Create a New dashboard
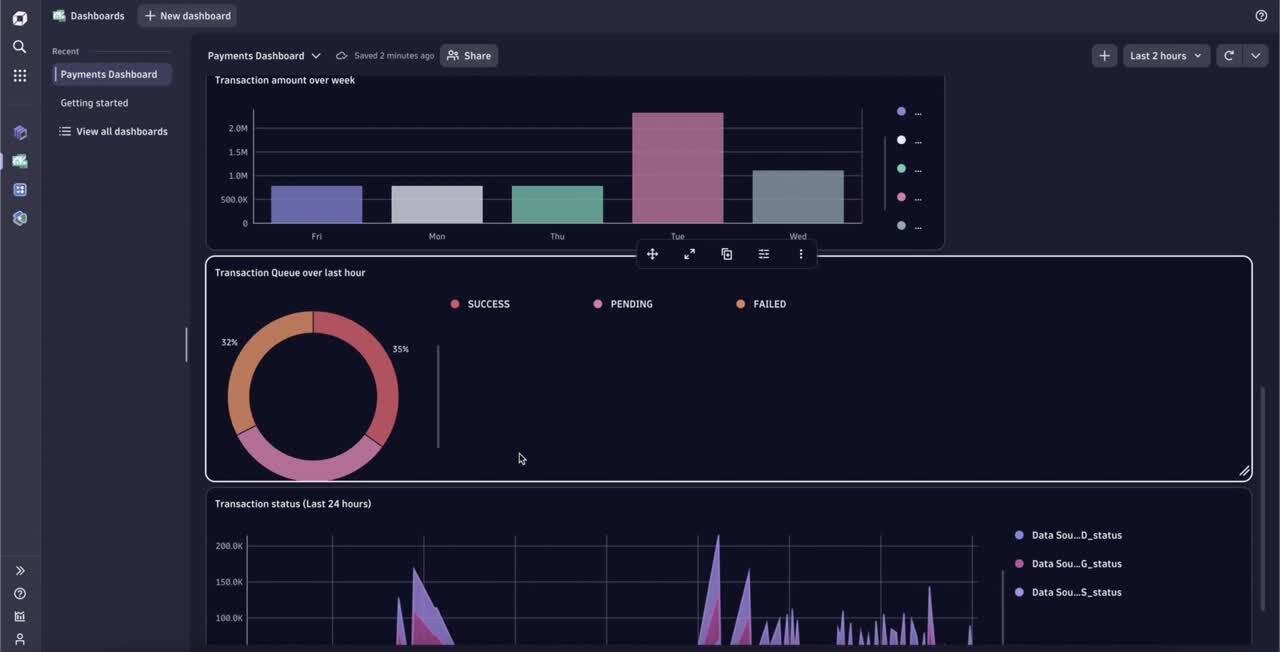1280x652 pixels. pos(187,16)
